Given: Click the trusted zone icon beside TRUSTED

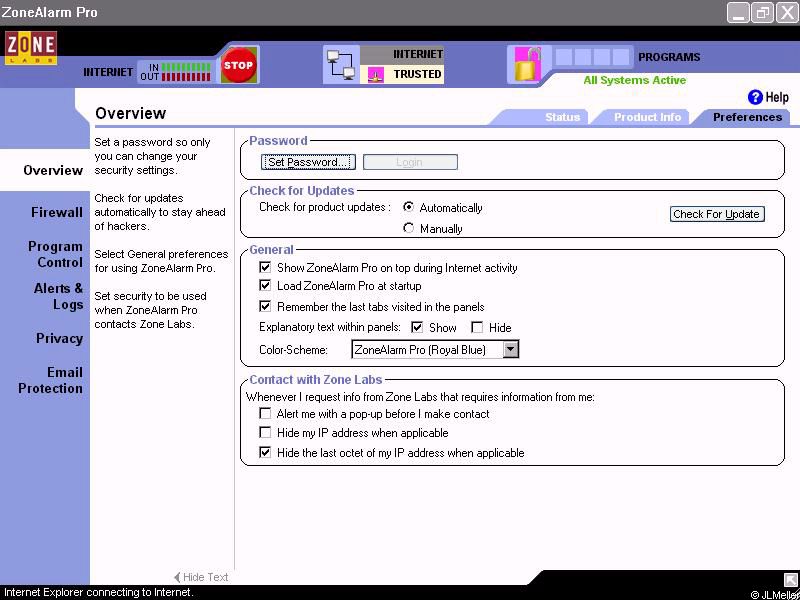Looking at the screenshot, I should (x=376, y=75).
